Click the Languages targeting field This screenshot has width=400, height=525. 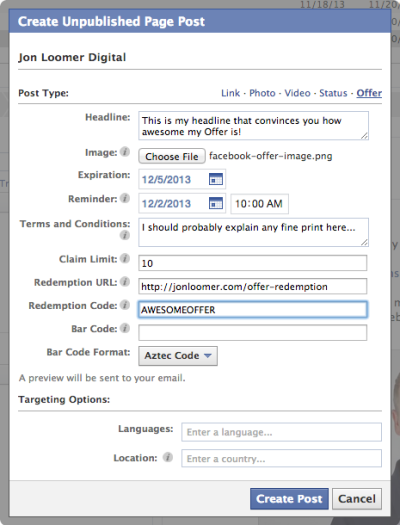click(x=282, y=432)
